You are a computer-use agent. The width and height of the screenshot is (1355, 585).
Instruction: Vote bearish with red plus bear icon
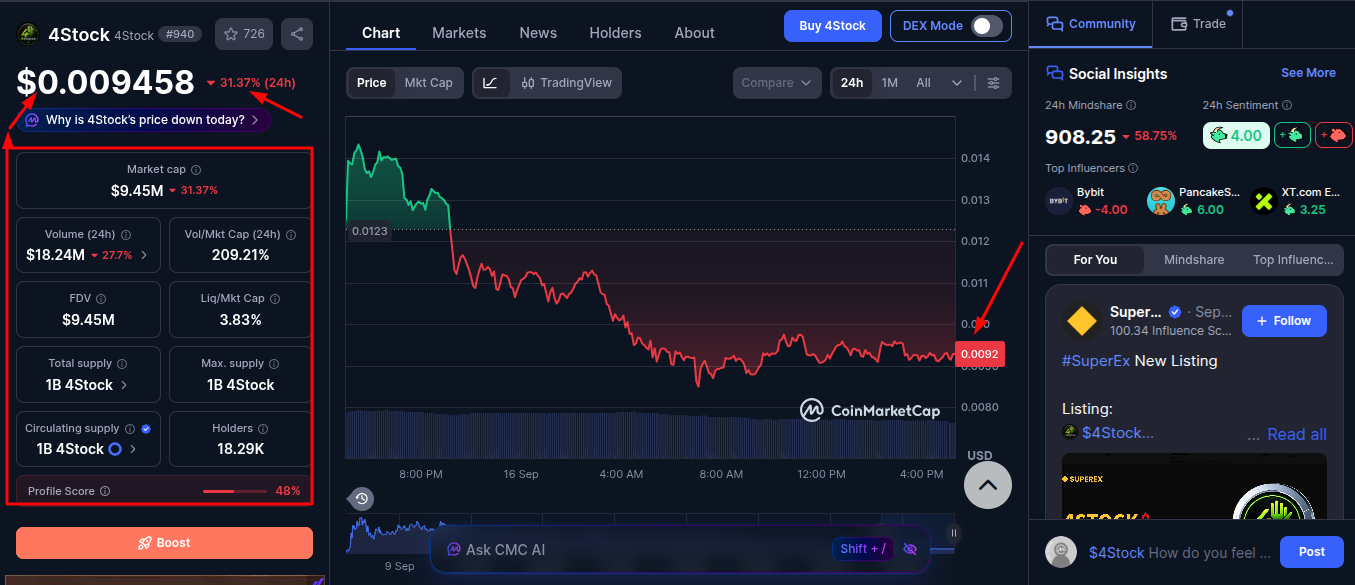click(1333, 135)
